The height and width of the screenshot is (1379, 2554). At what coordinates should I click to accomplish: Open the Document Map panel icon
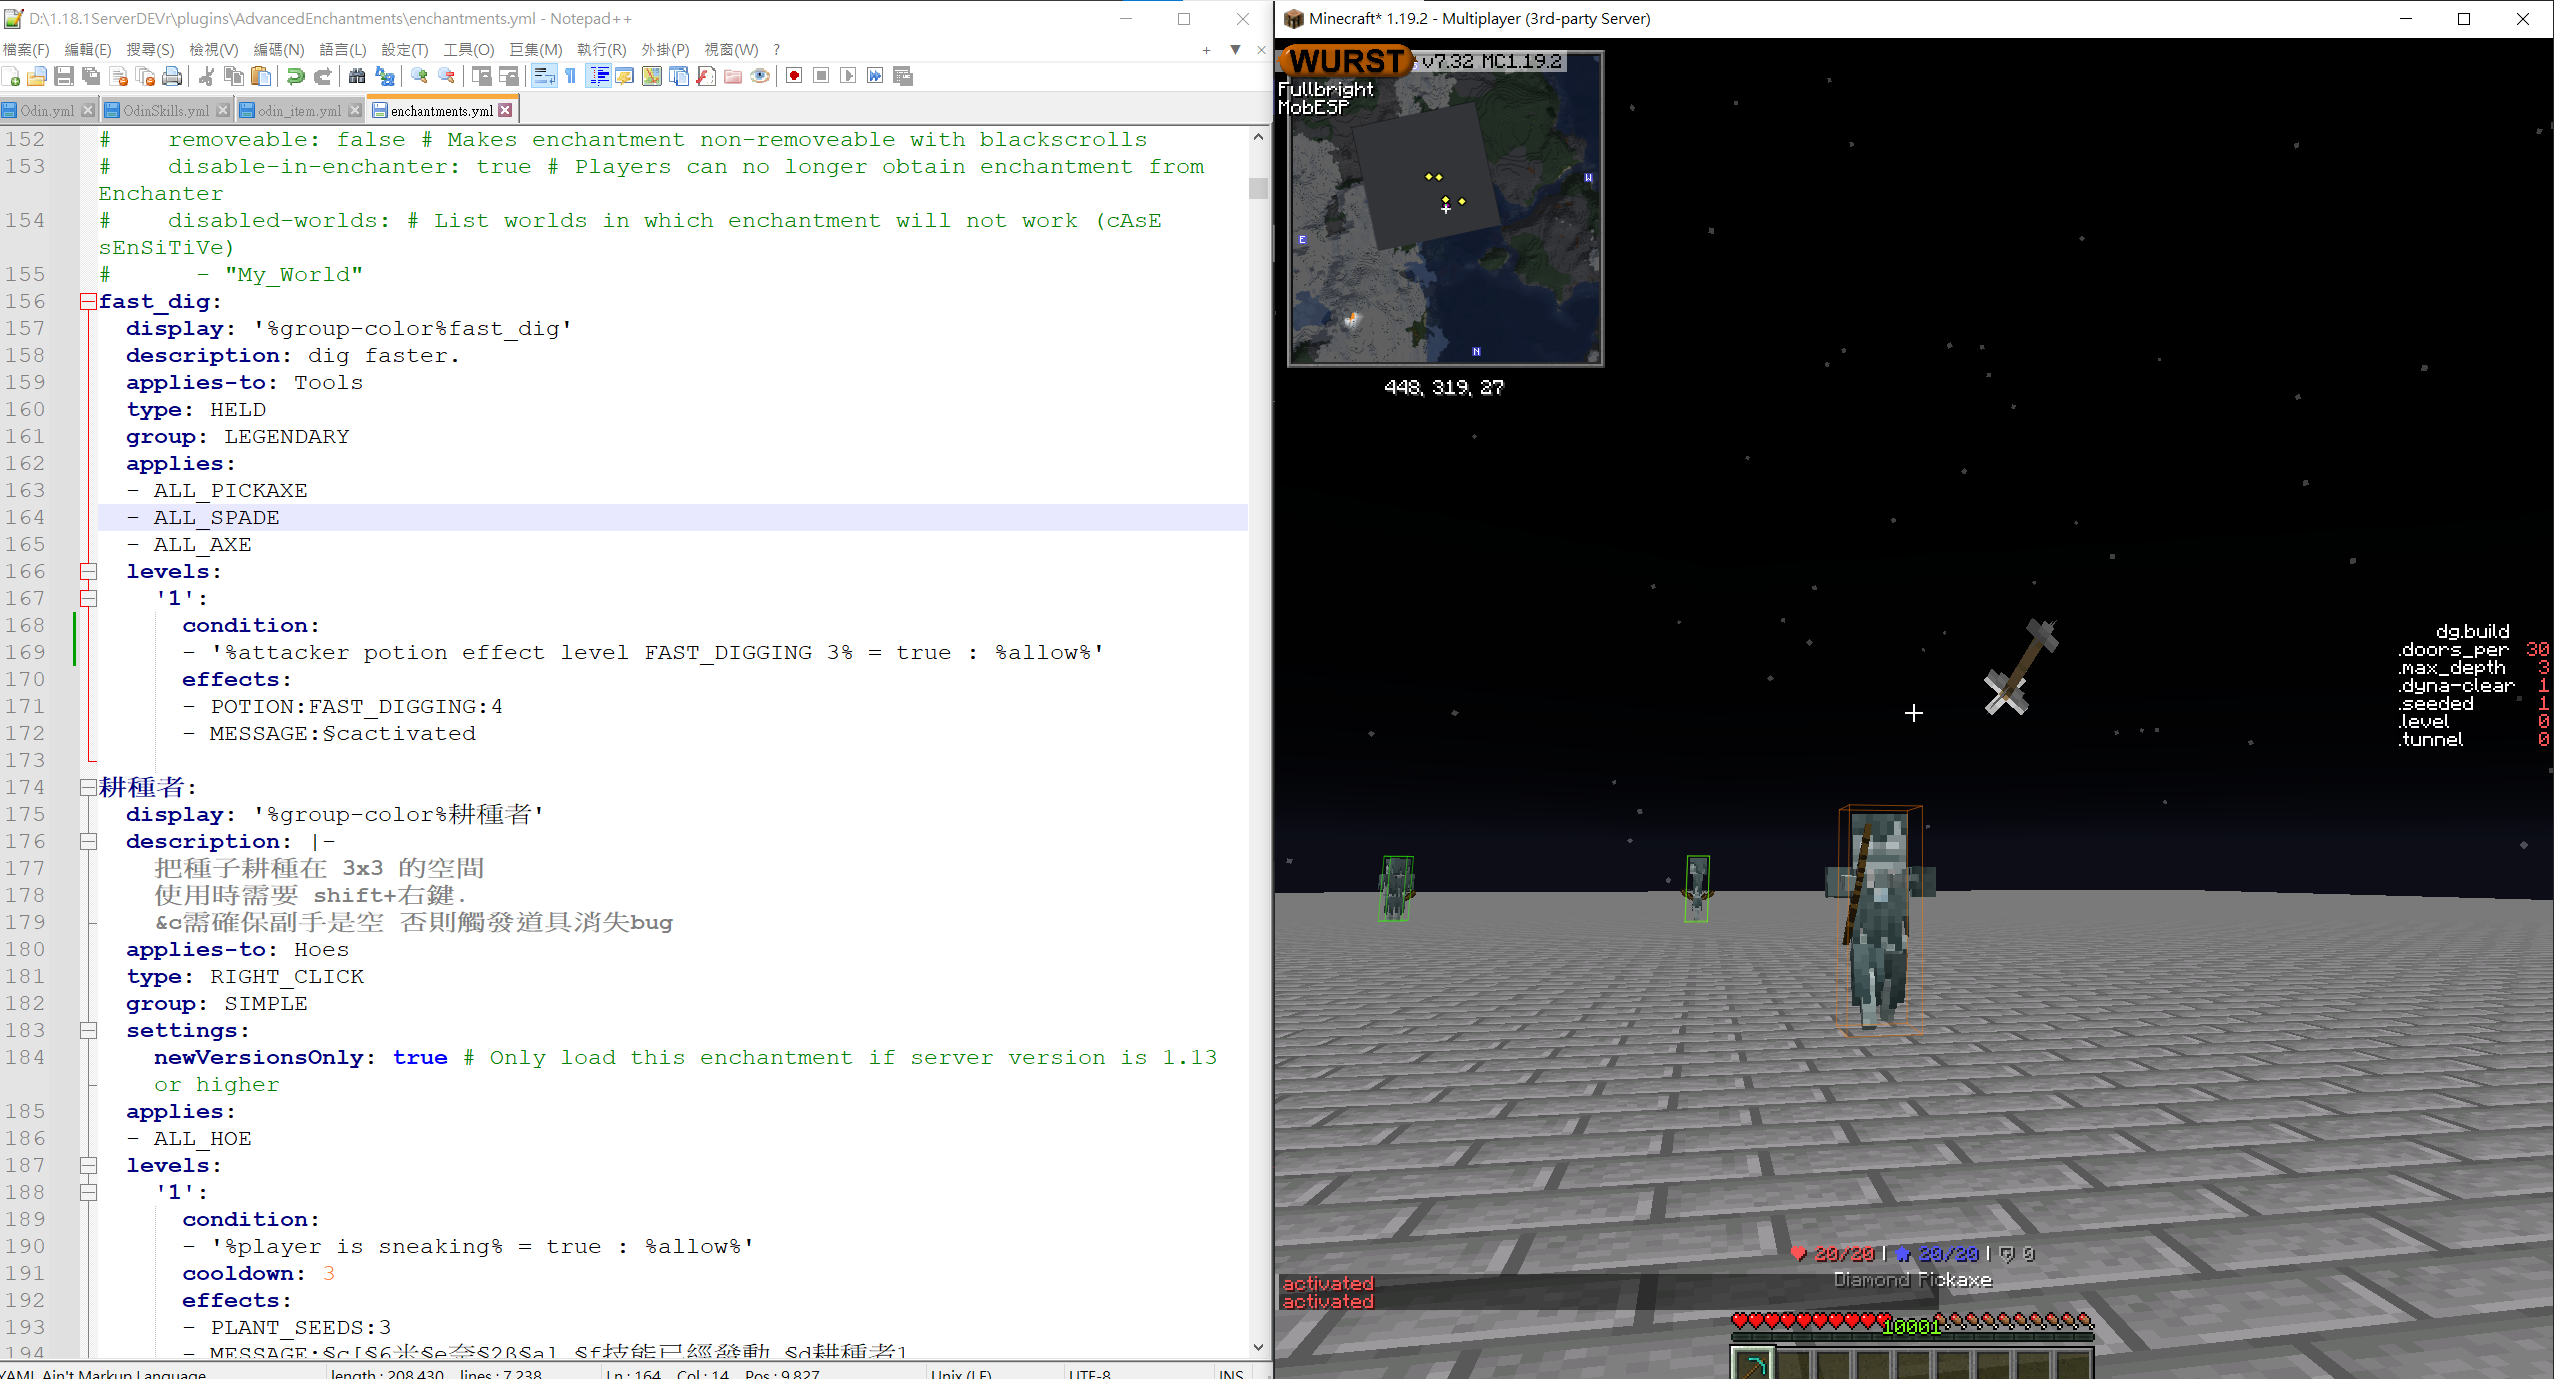(x=651, y=76)
